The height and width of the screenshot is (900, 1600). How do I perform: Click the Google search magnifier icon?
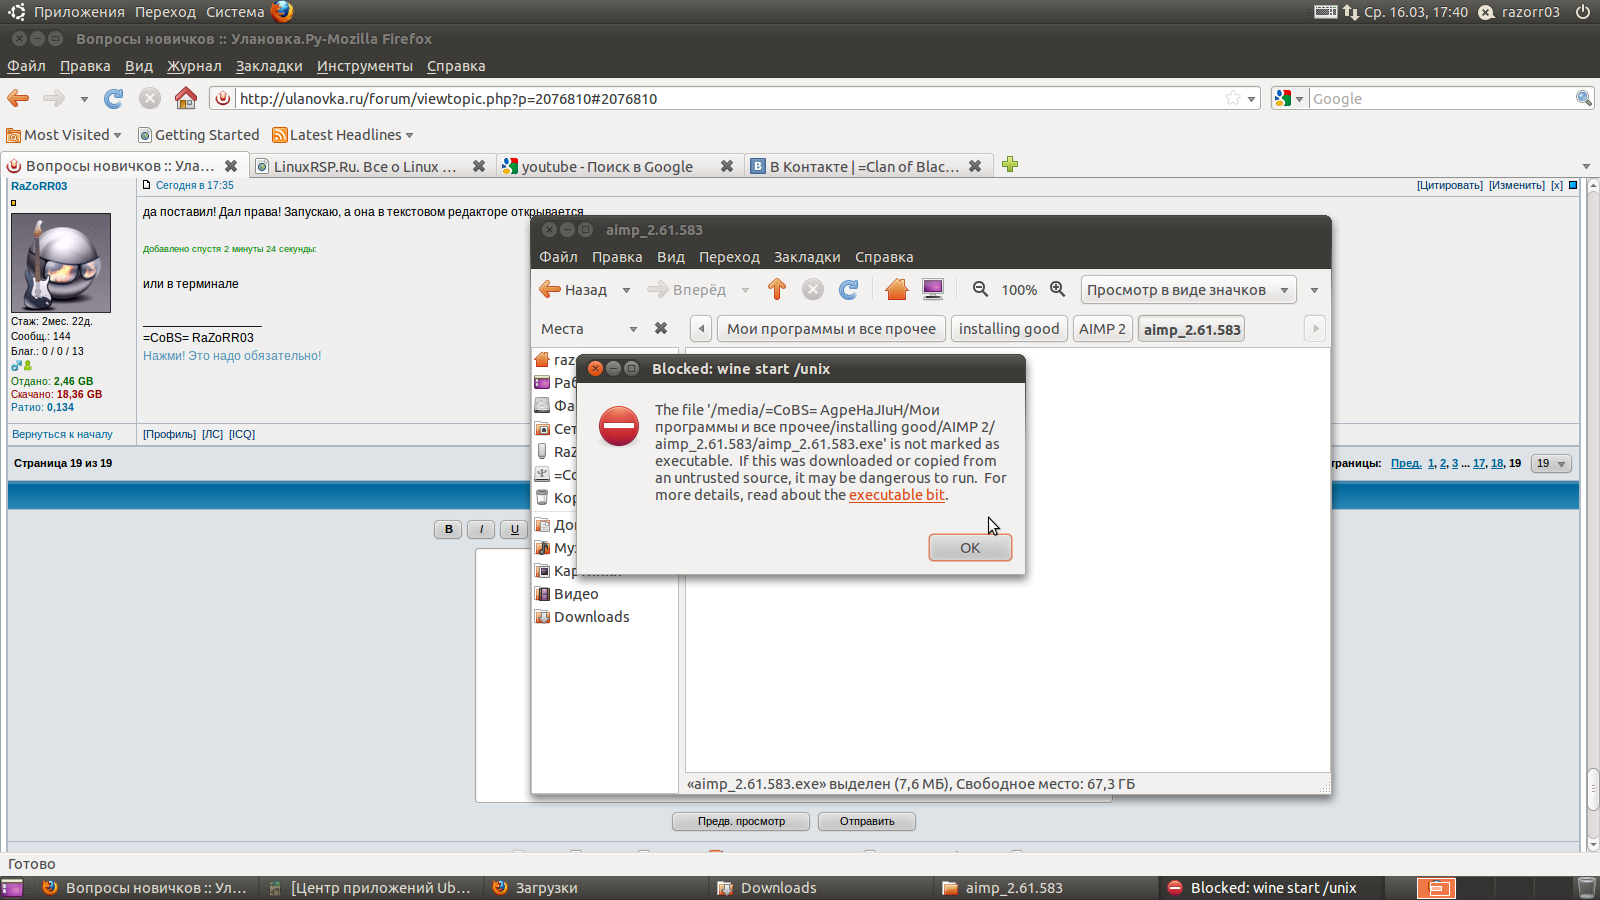click(1583, 98)
